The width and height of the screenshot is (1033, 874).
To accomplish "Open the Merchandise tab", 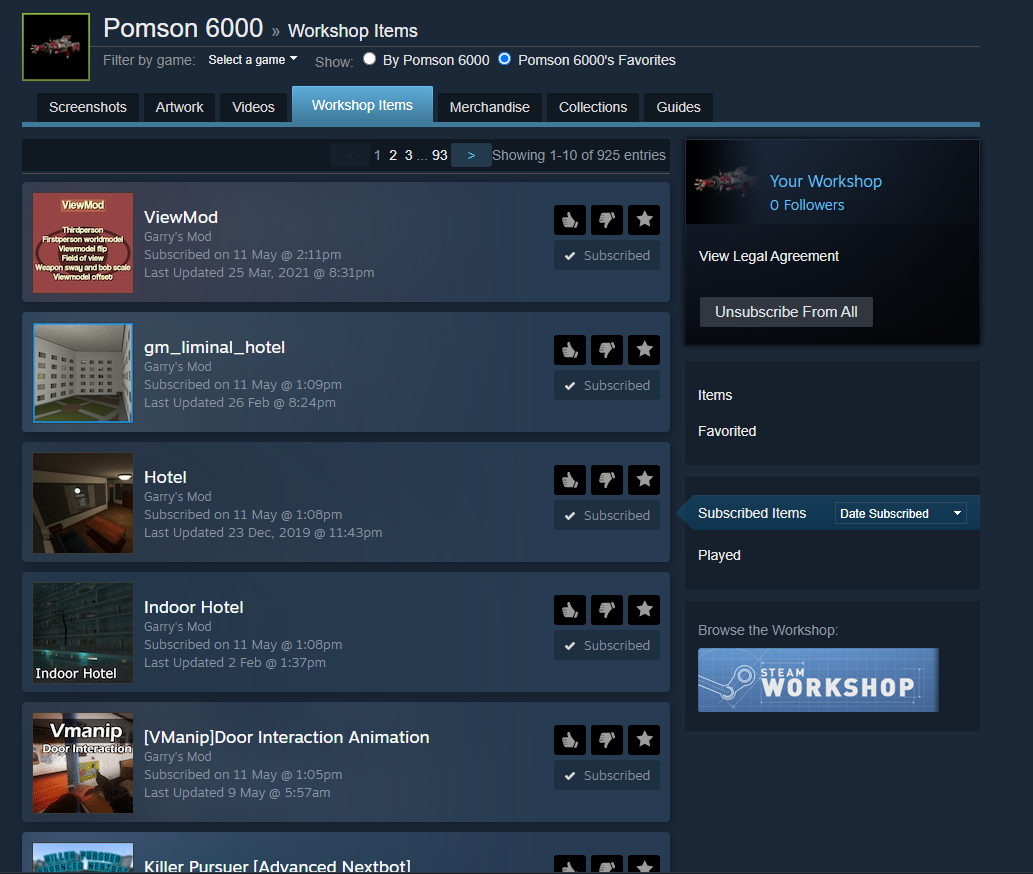I will (489, 107).
